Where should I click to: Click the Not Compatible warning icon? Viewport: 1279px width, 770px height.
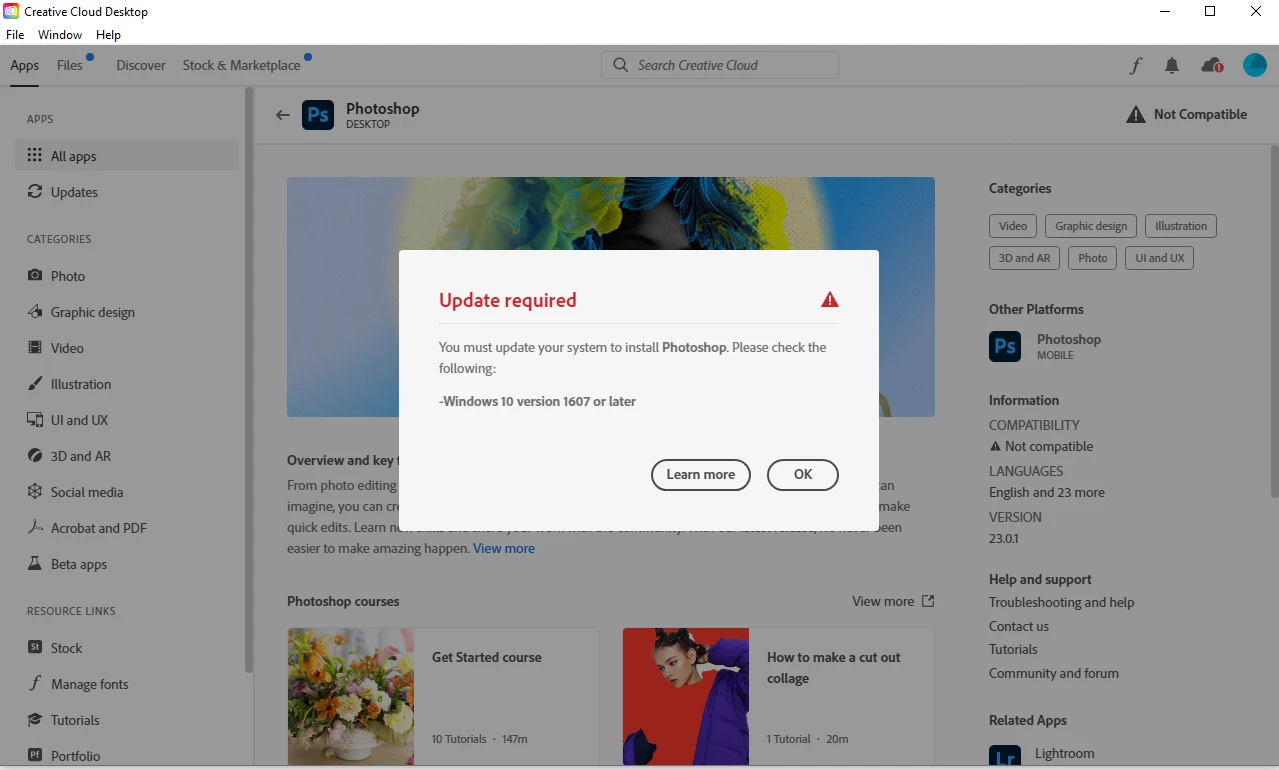point(1136,114)
